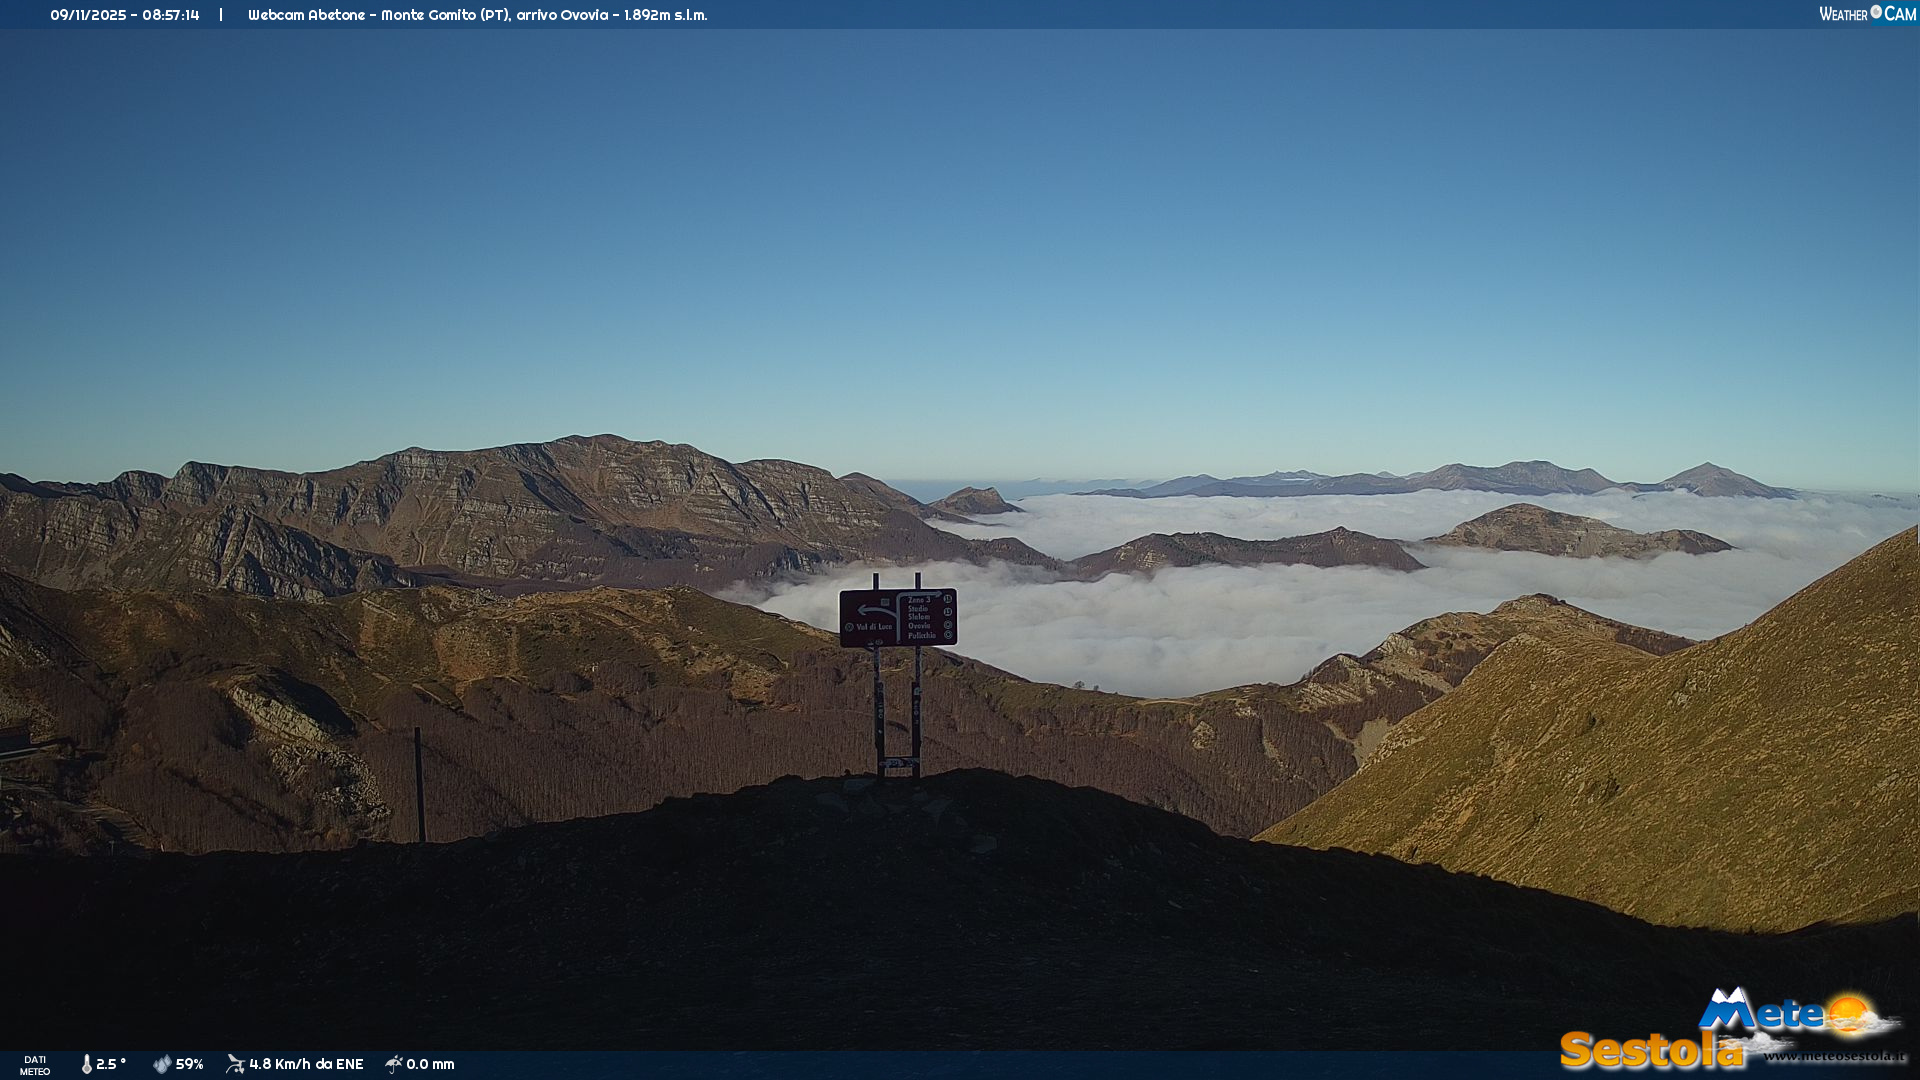This screenshot has height=1080, width=1920.
Task: Click the www.meteosestola.it link
Action: tap(1834, 1056)
